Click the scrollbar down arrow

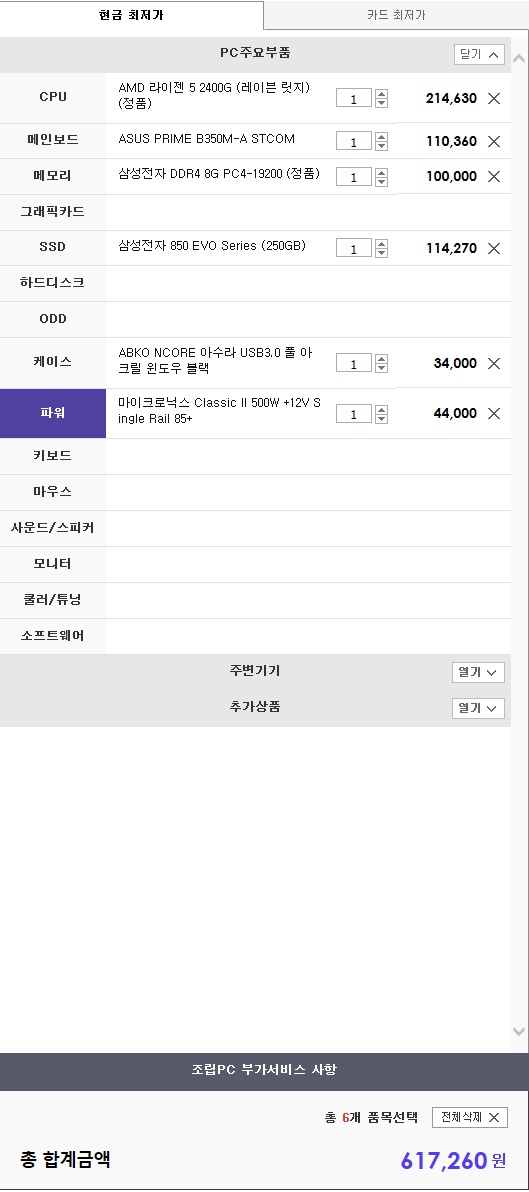(x=519, y=1032)
